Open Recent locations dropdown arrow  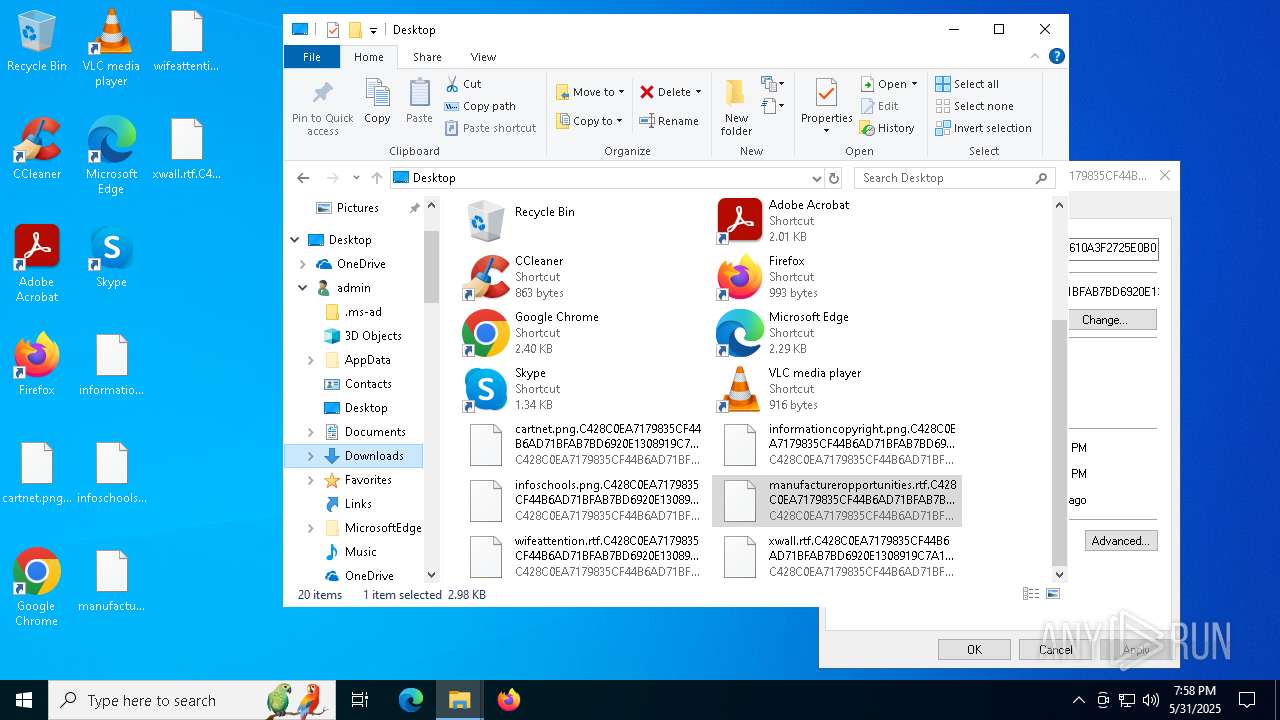pos(356,178)
